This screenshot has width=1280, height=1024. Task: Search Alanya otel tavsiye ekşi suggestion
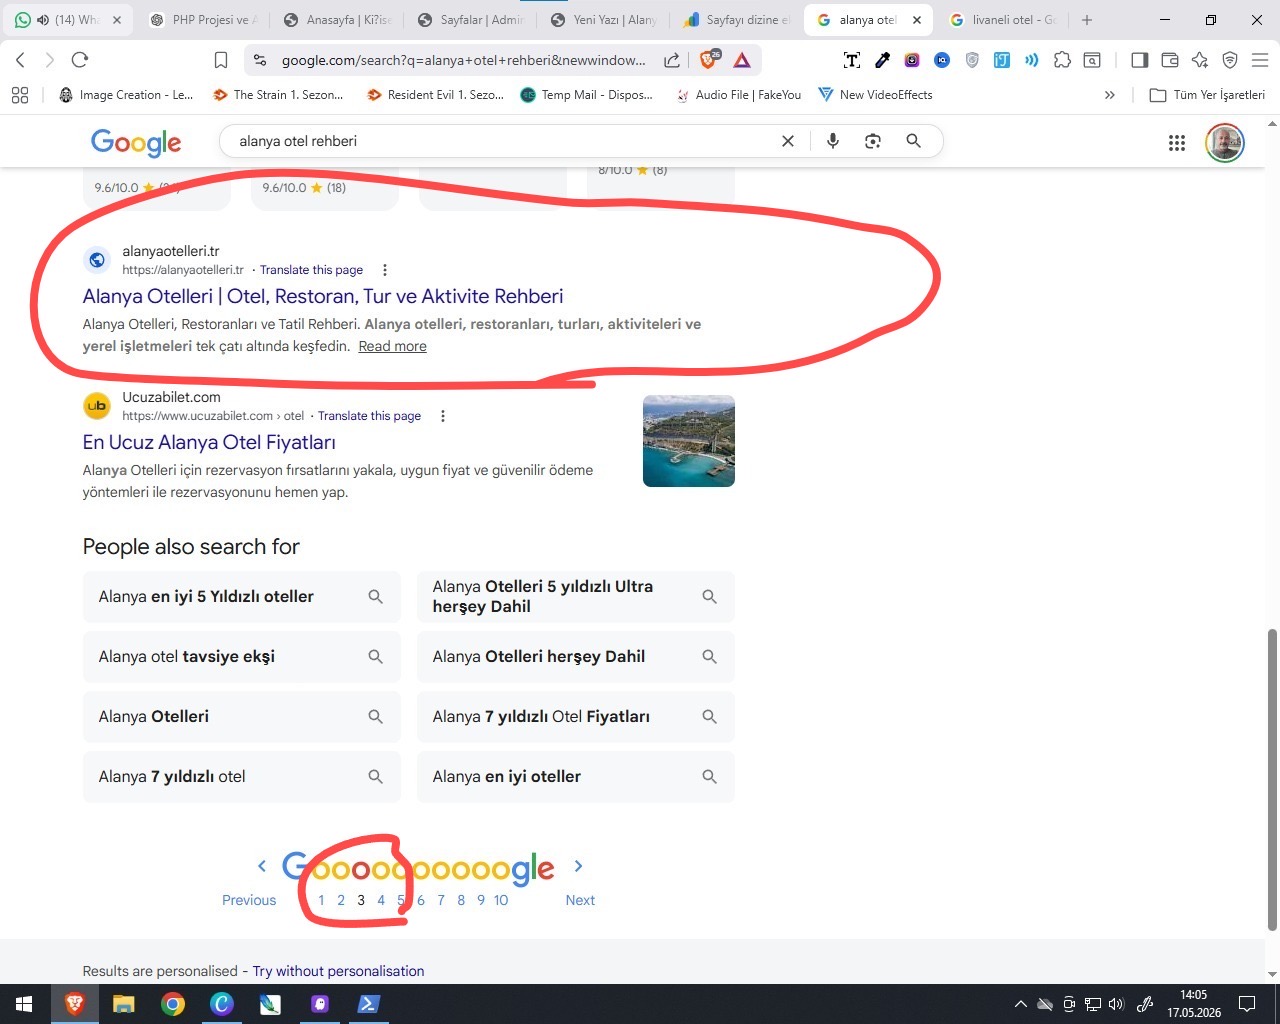click(242, 657)
